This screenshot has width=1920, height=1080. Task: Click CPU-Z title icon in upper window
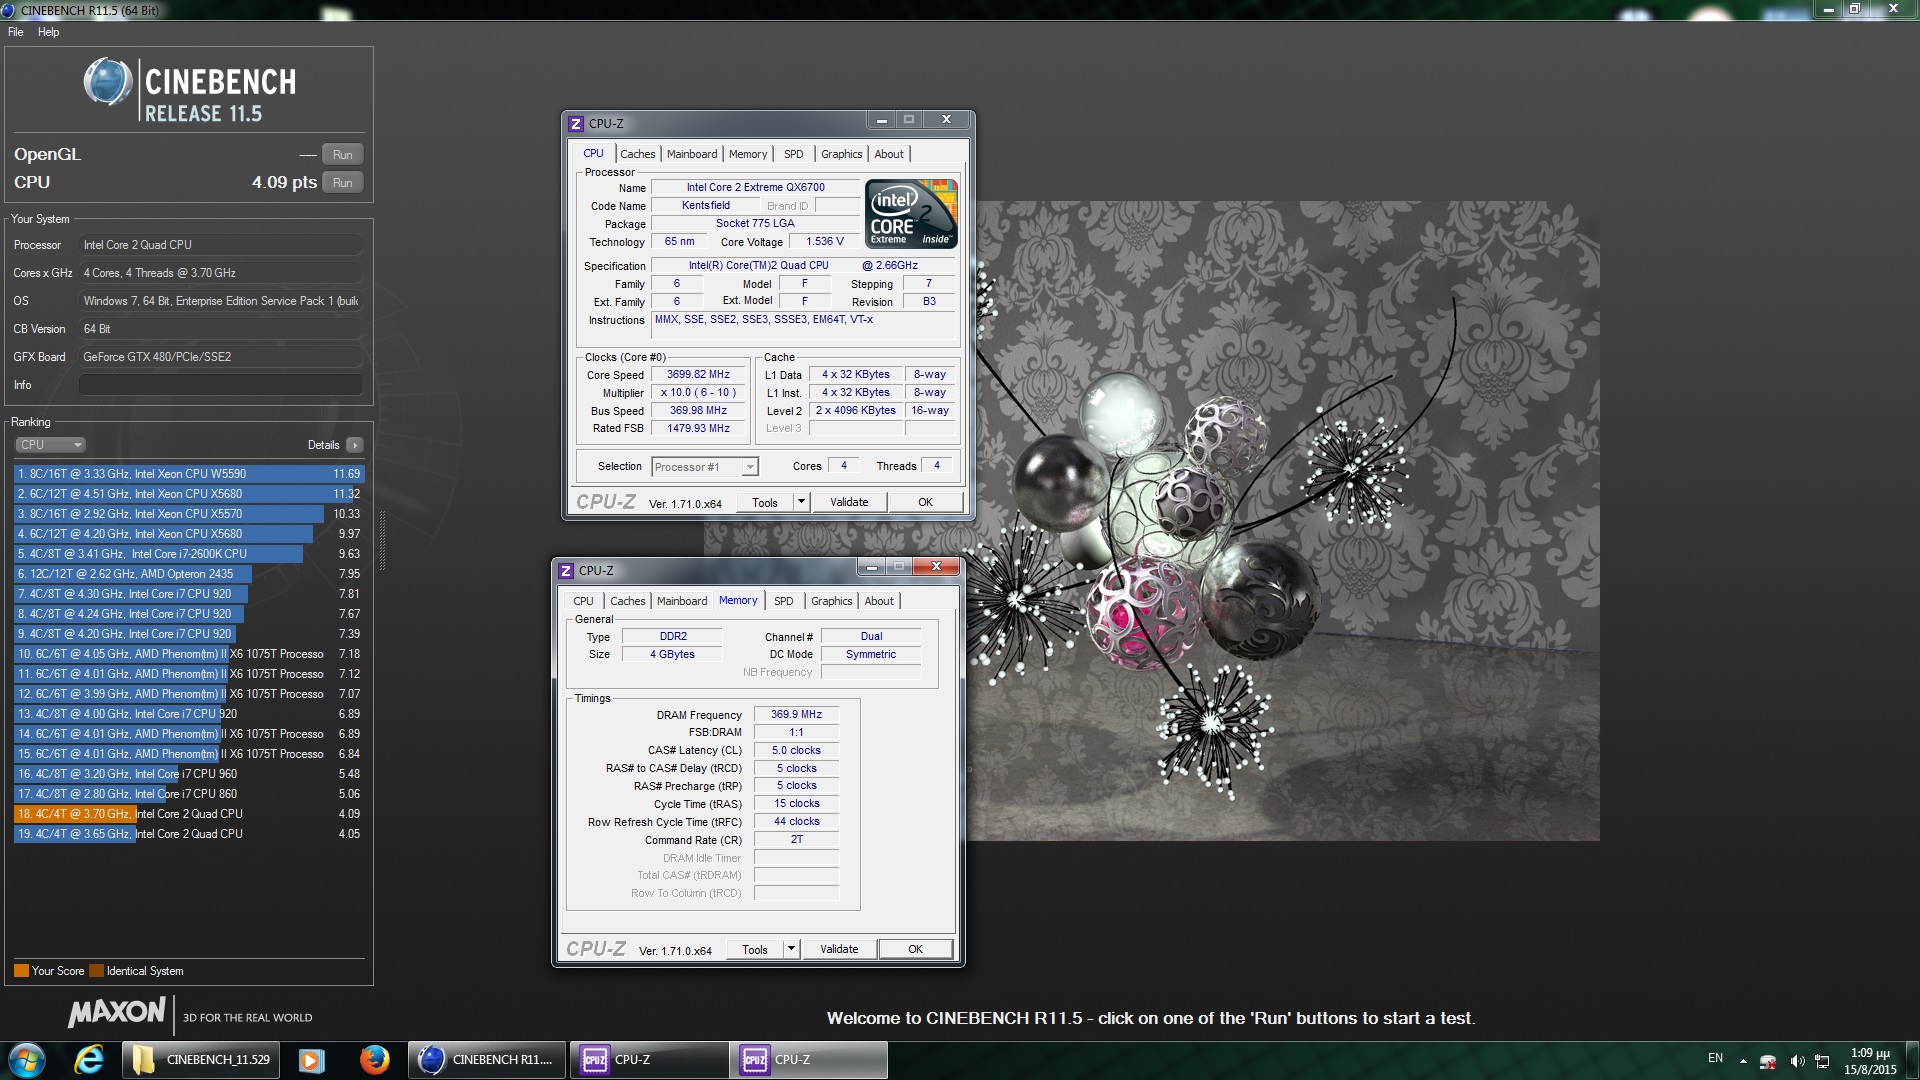click(x=575, y=124)
